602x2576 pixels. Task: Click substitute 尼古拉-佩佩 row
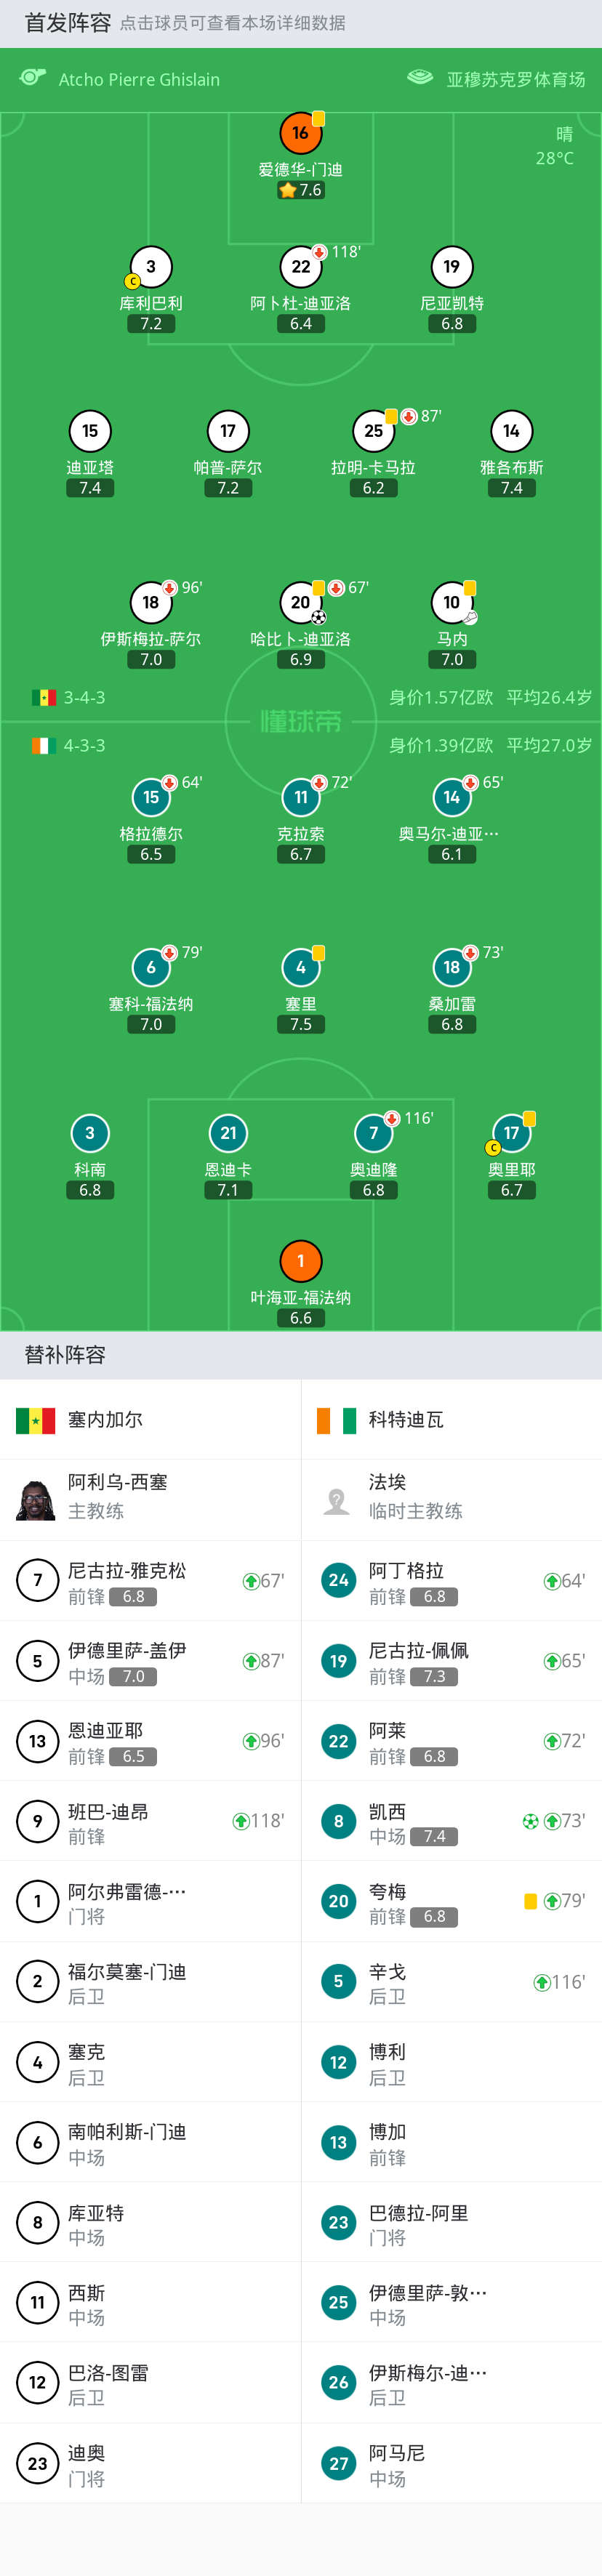coord(451,1661)
